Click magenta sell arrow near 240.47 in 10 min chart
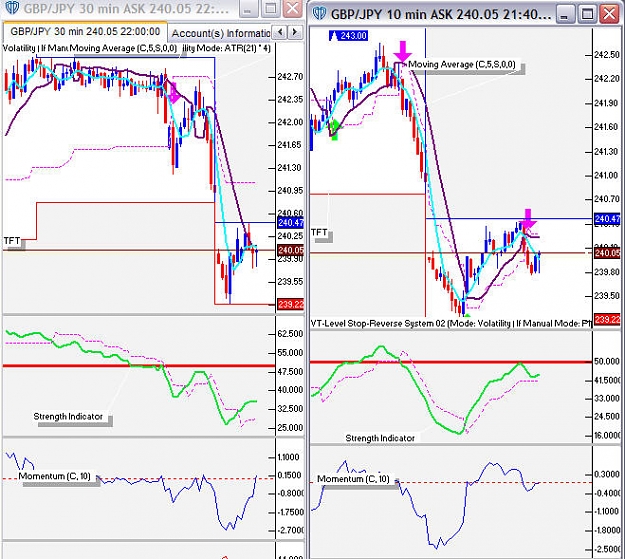625x559 pixels. click(x=528, y=218)
